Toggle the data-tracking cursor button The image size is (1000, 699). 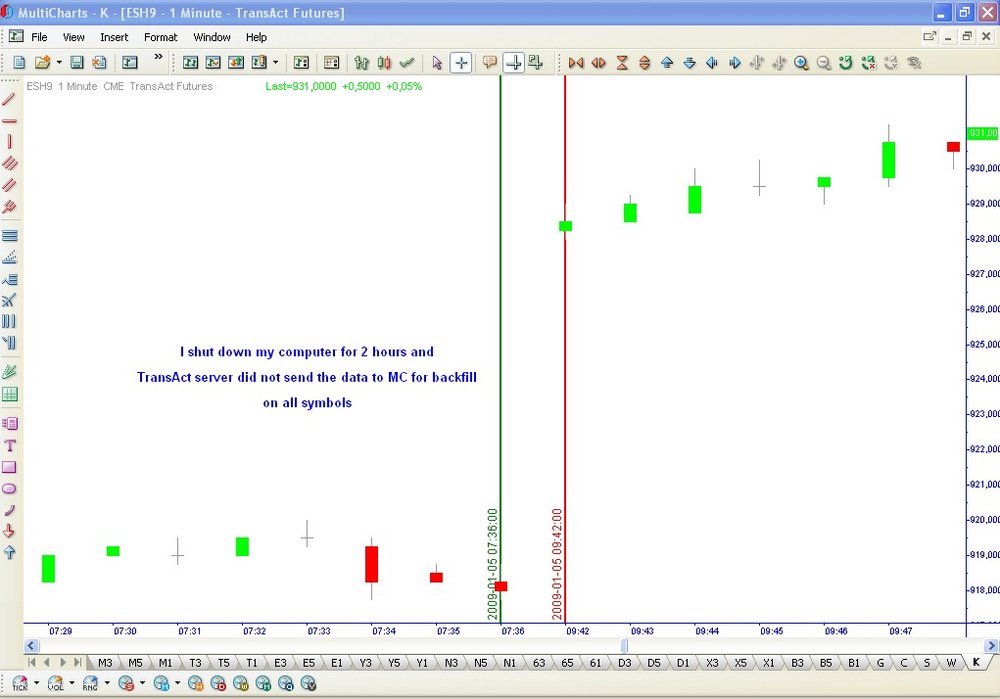point(513,63)
